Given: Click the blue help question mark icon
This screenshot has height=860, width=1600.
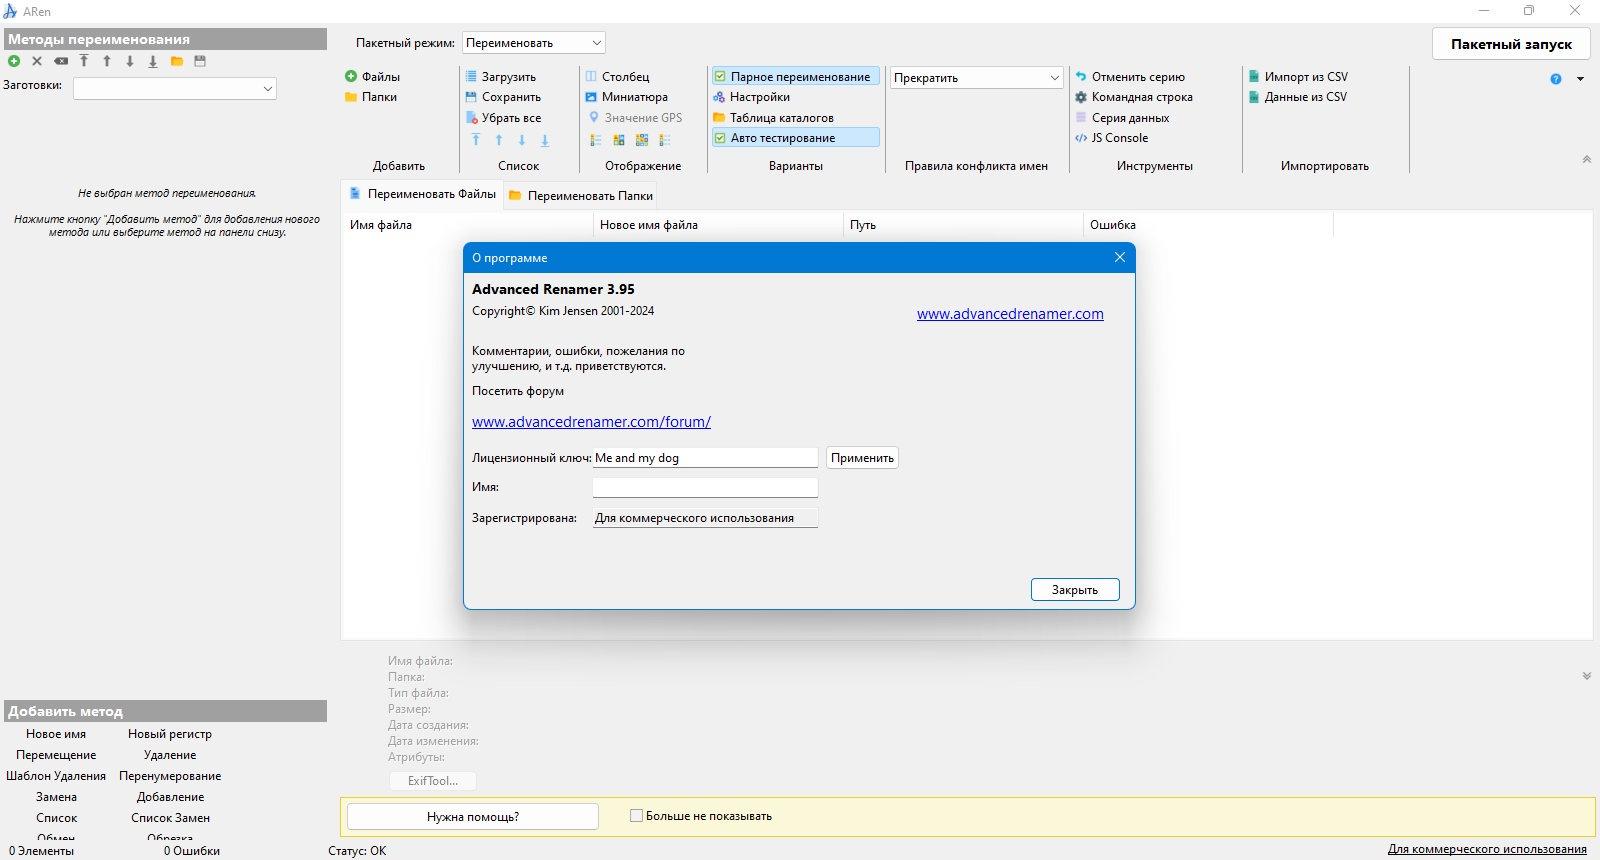Looking at the screenshot, I should pyautogui.click(x=1556, y=79).
